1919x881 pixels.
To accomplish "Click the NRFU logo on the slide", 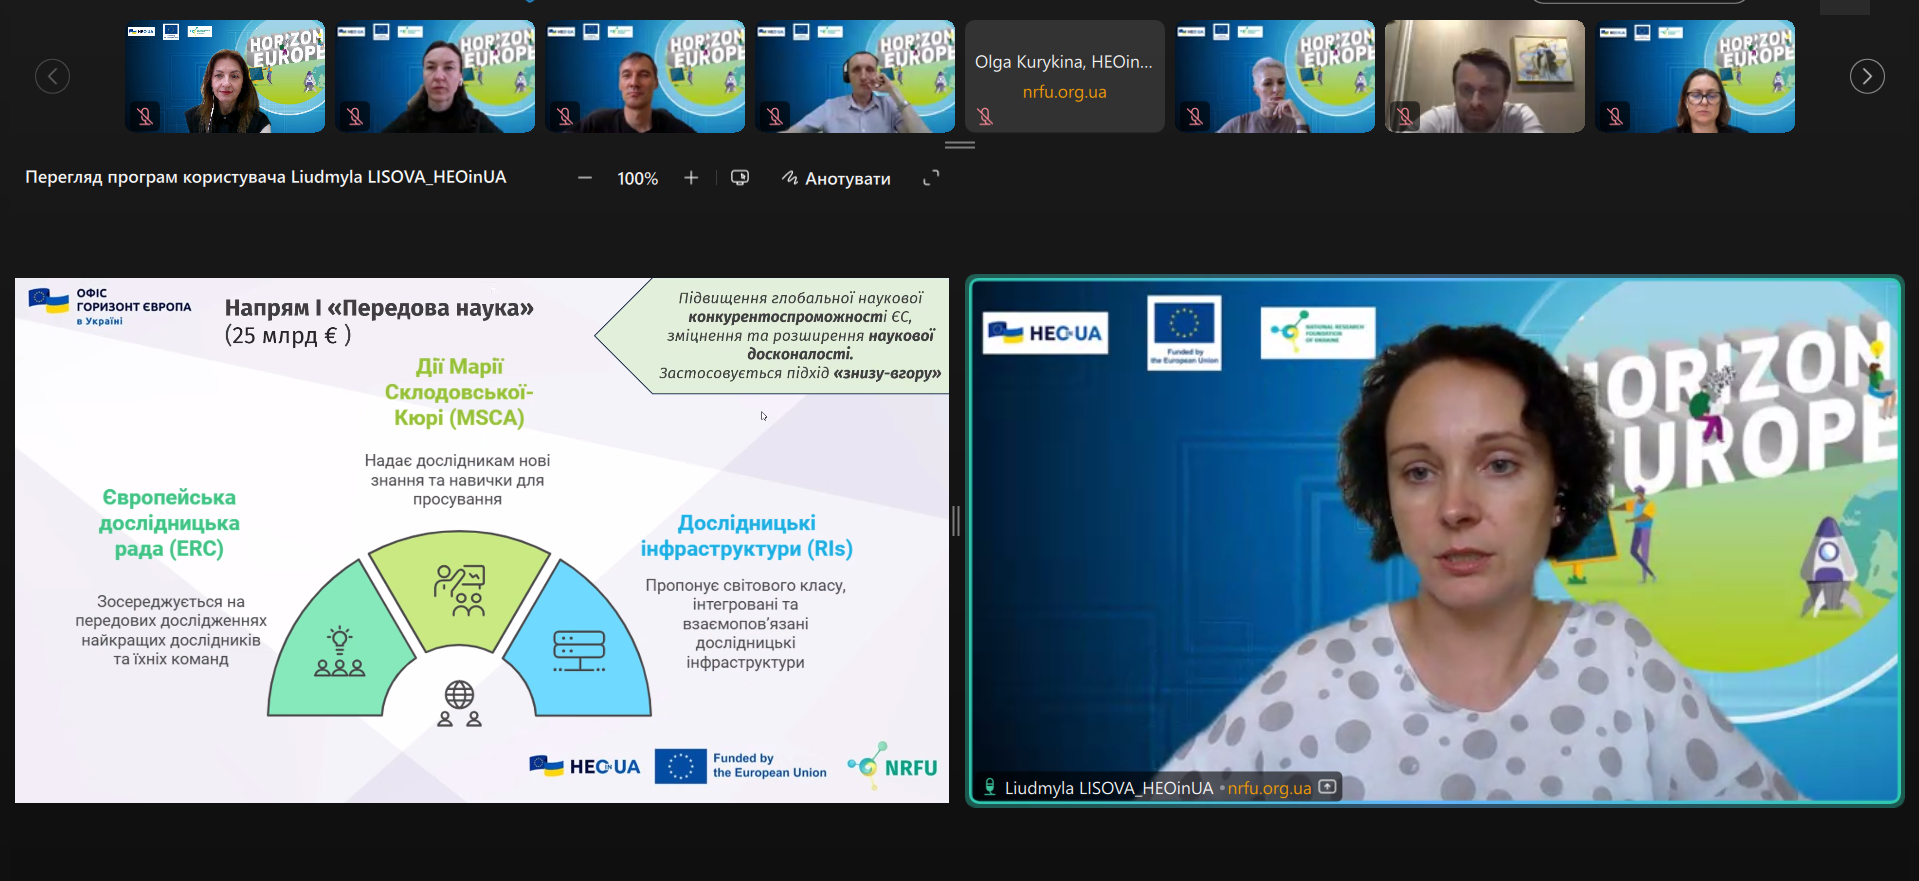I will (893, 766).
